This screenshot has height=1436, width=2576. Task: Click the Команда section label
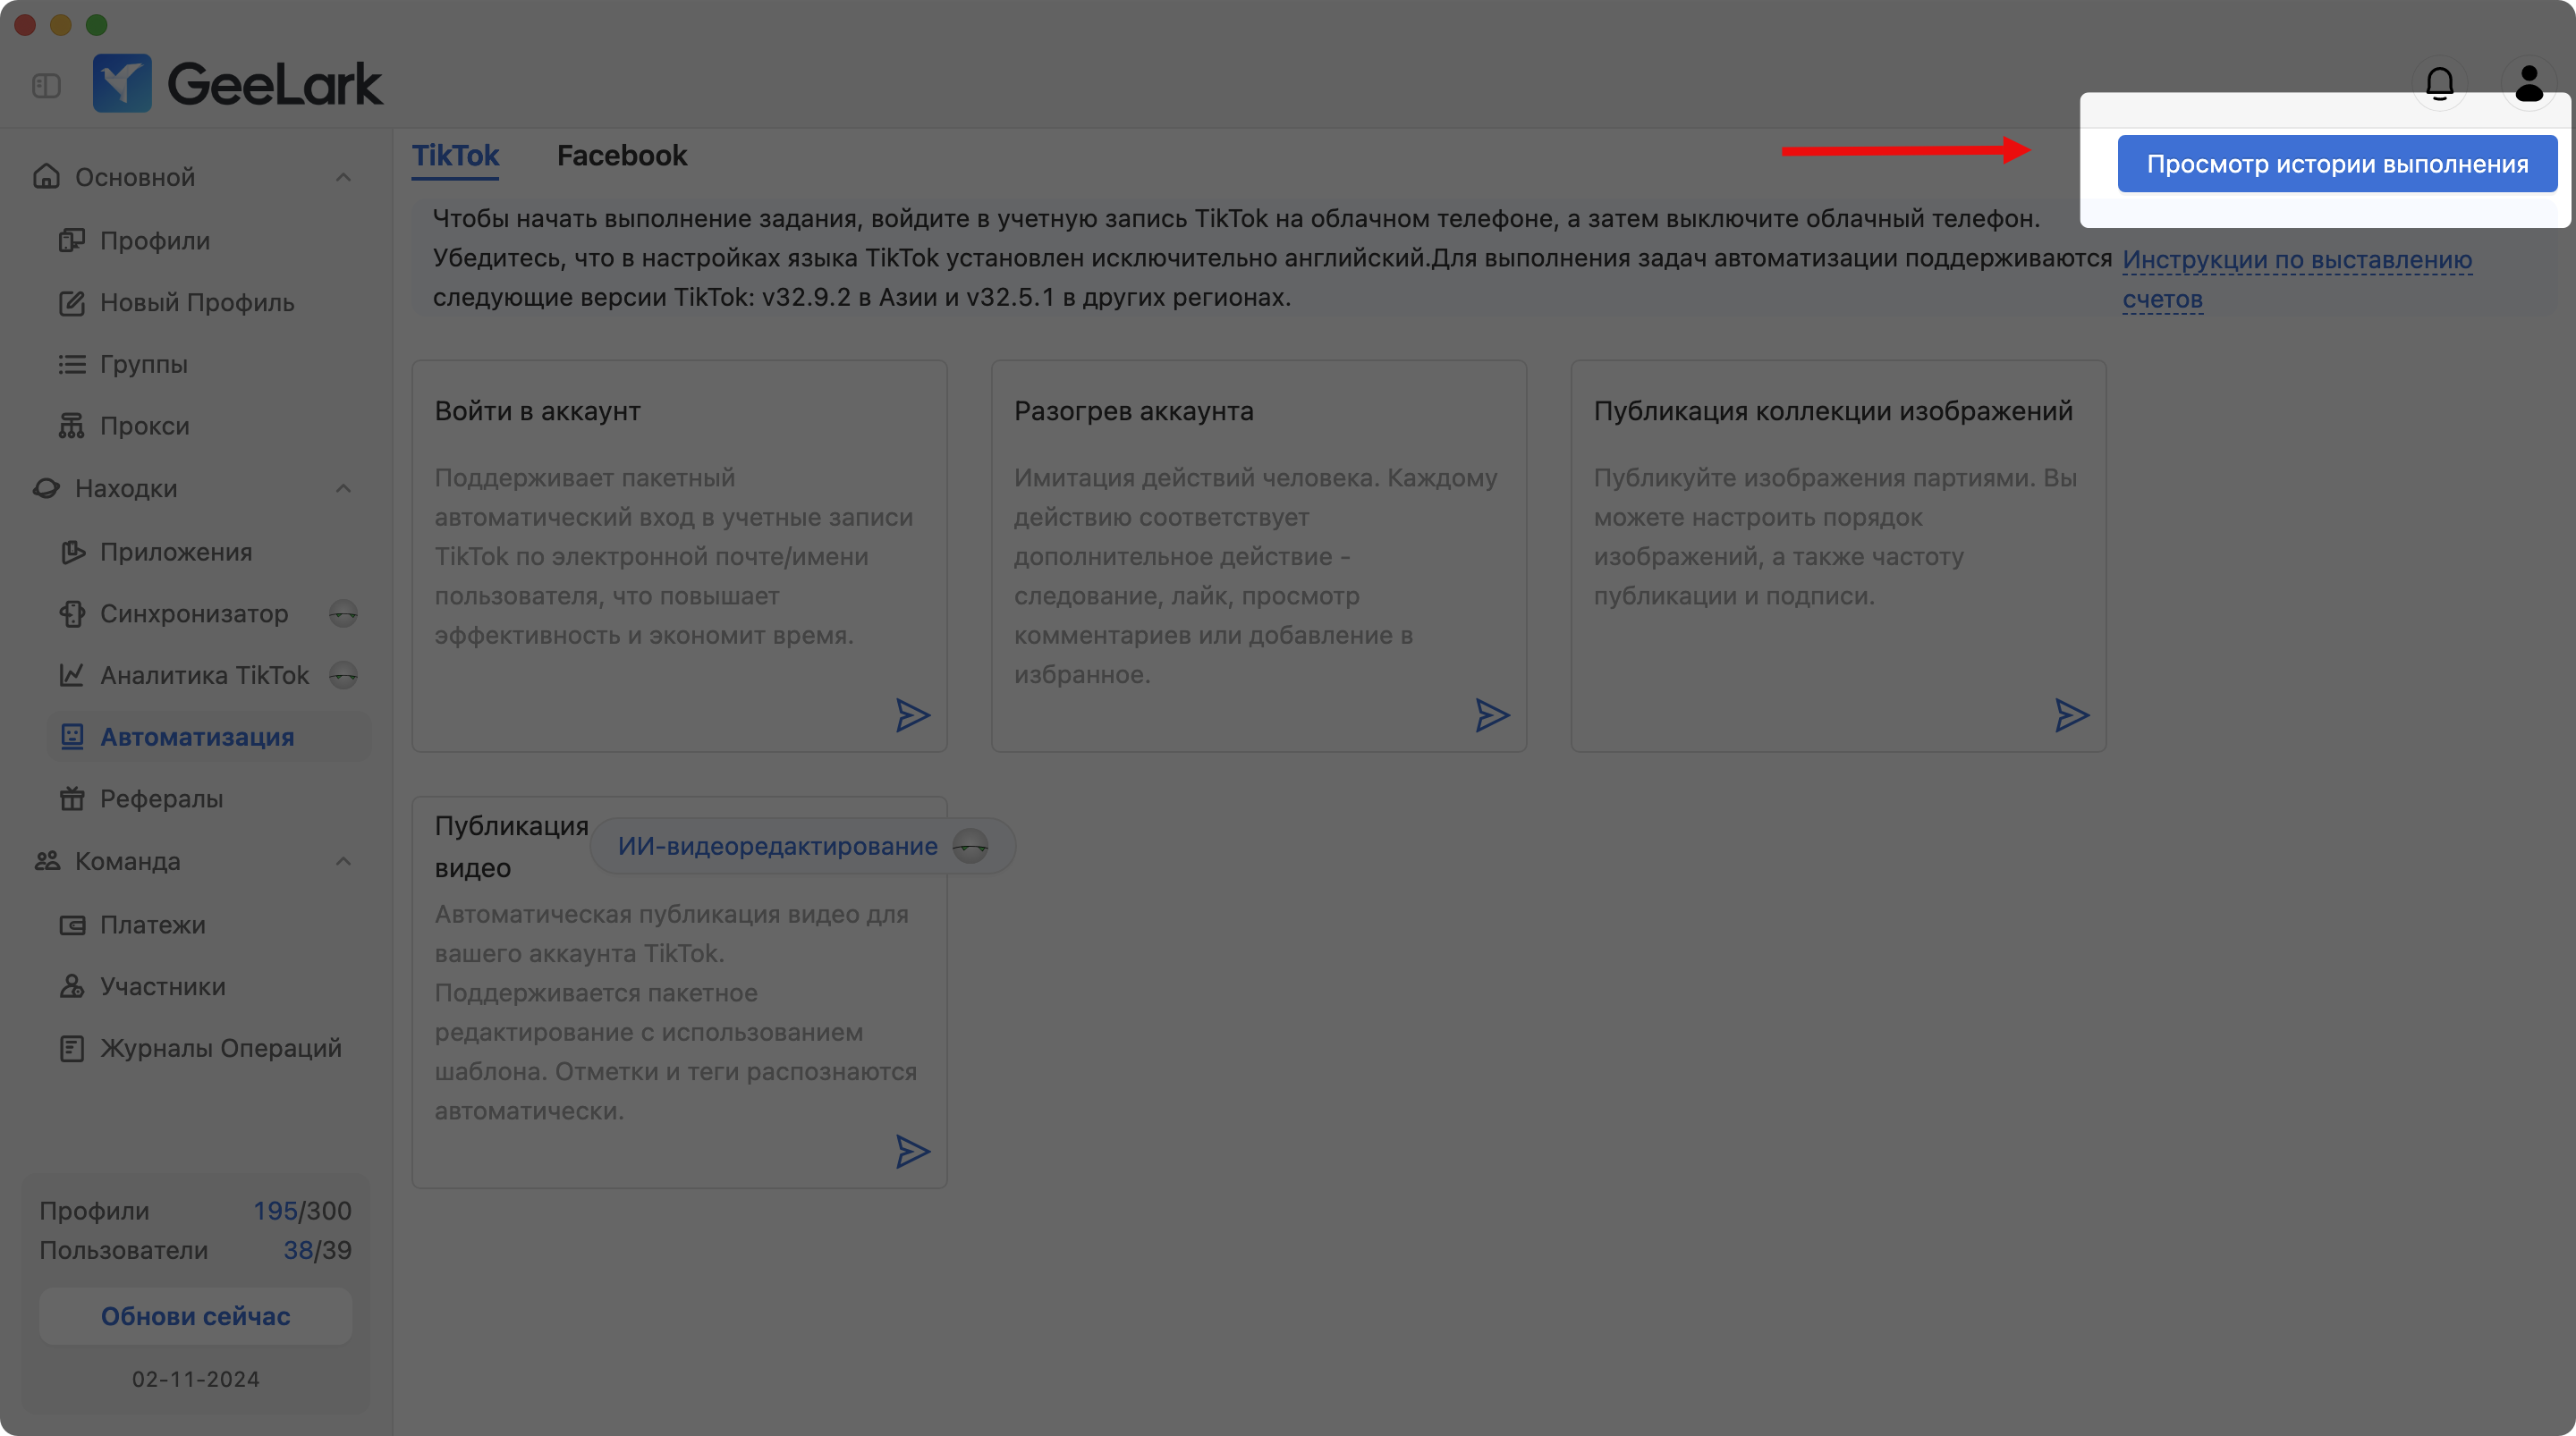128,862
